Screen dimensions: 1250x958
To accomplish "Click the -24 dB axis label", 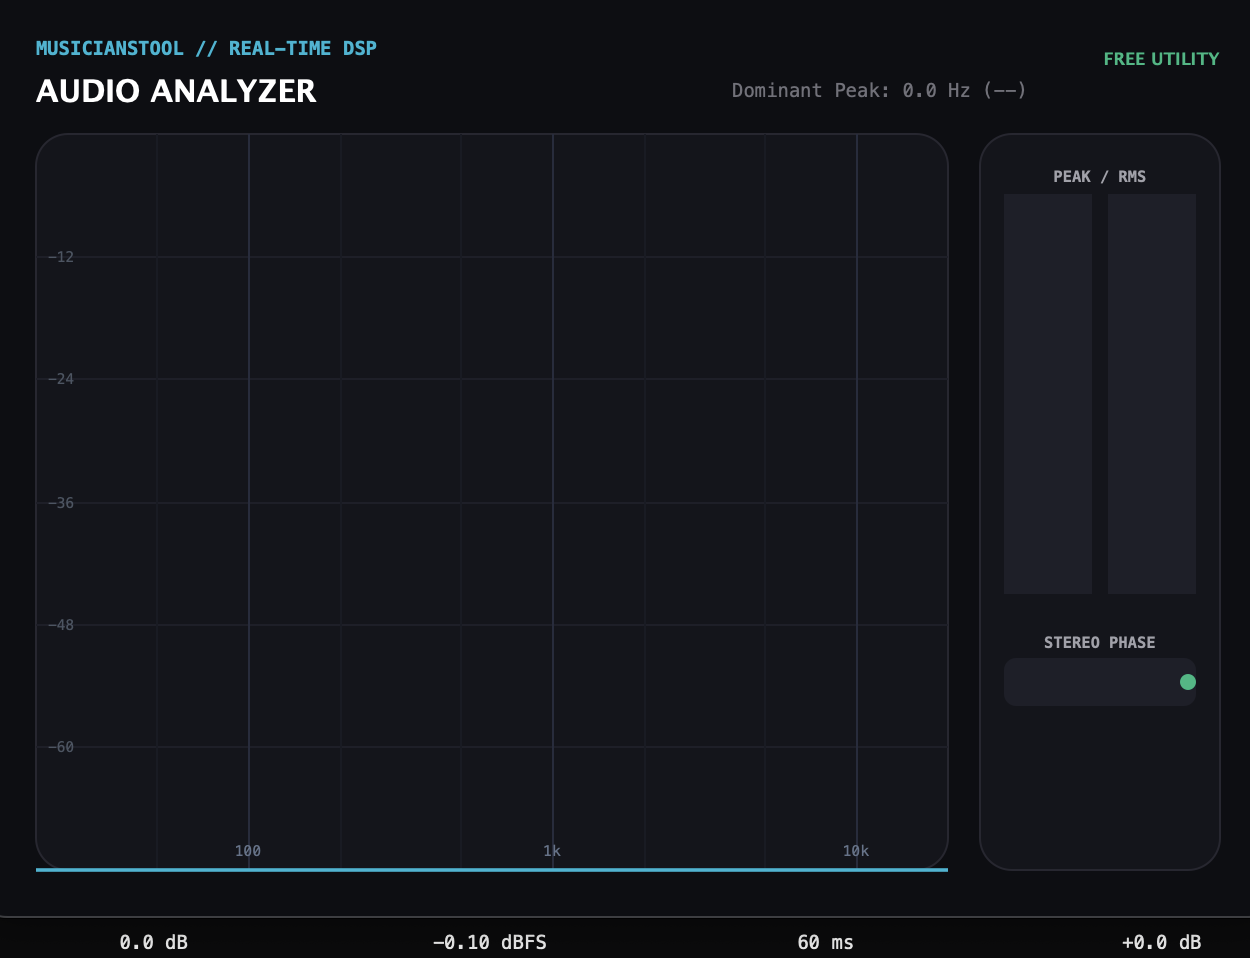I will coord(61,379).
